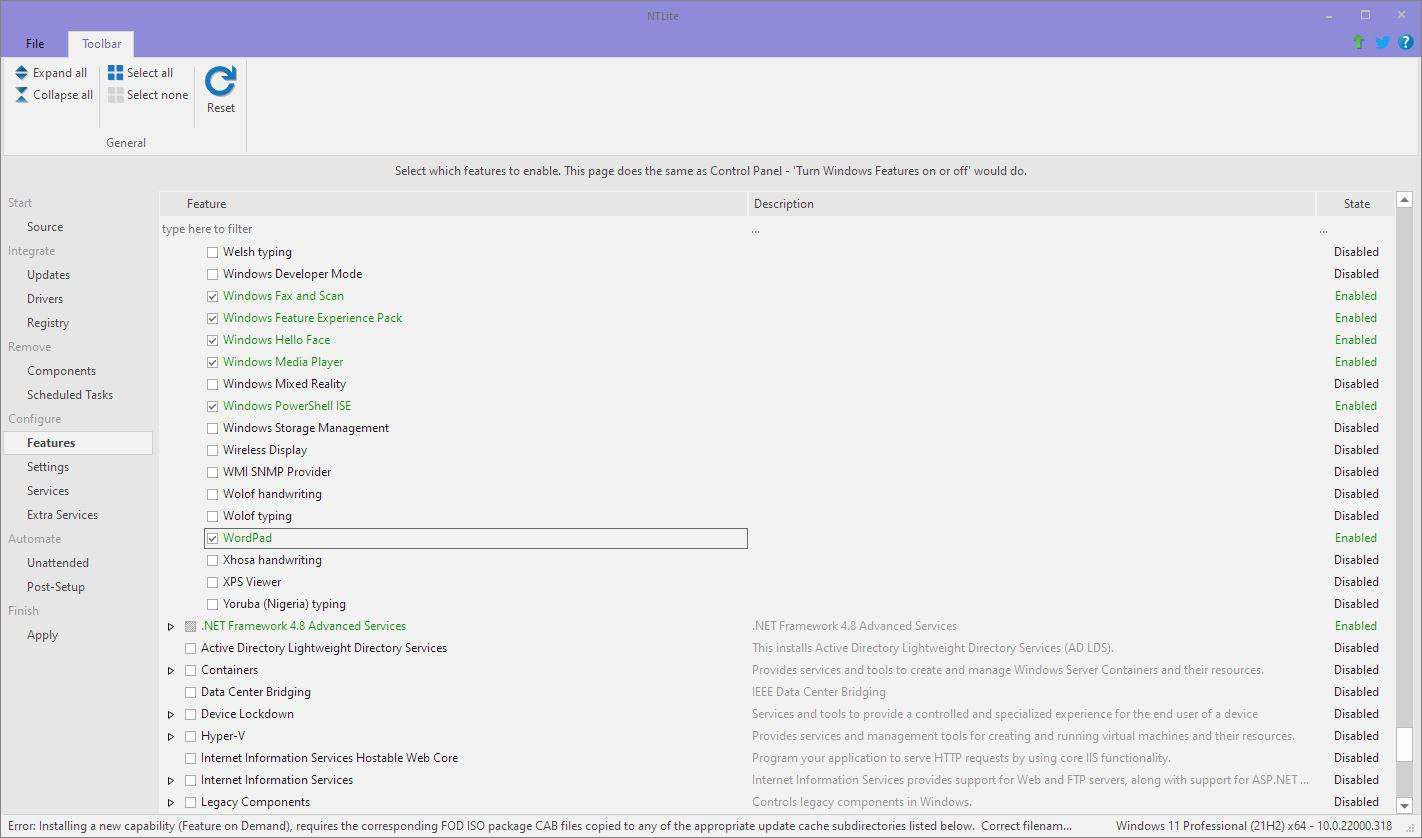1422x838 pixels.
Task: Uncheck Windows Fax and Scan
Action: point(212,296)
